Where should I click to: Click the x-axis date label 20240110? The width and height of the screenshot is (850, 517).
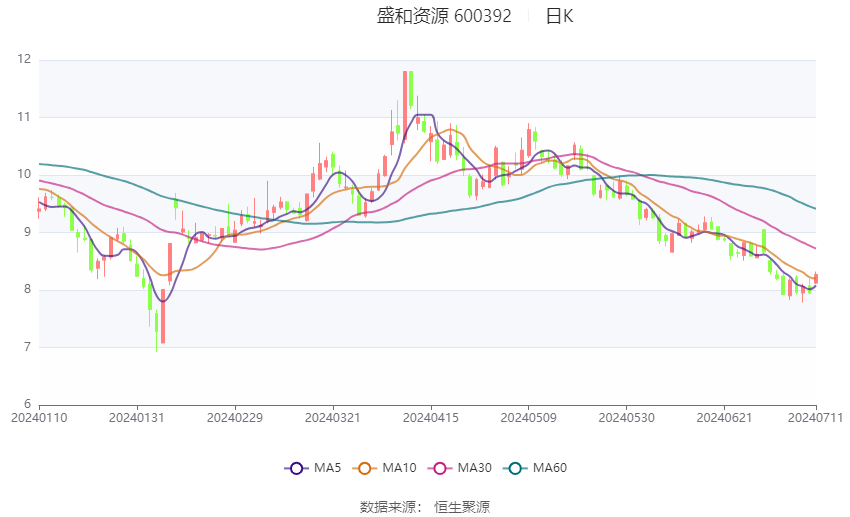(x=39, y=418)
